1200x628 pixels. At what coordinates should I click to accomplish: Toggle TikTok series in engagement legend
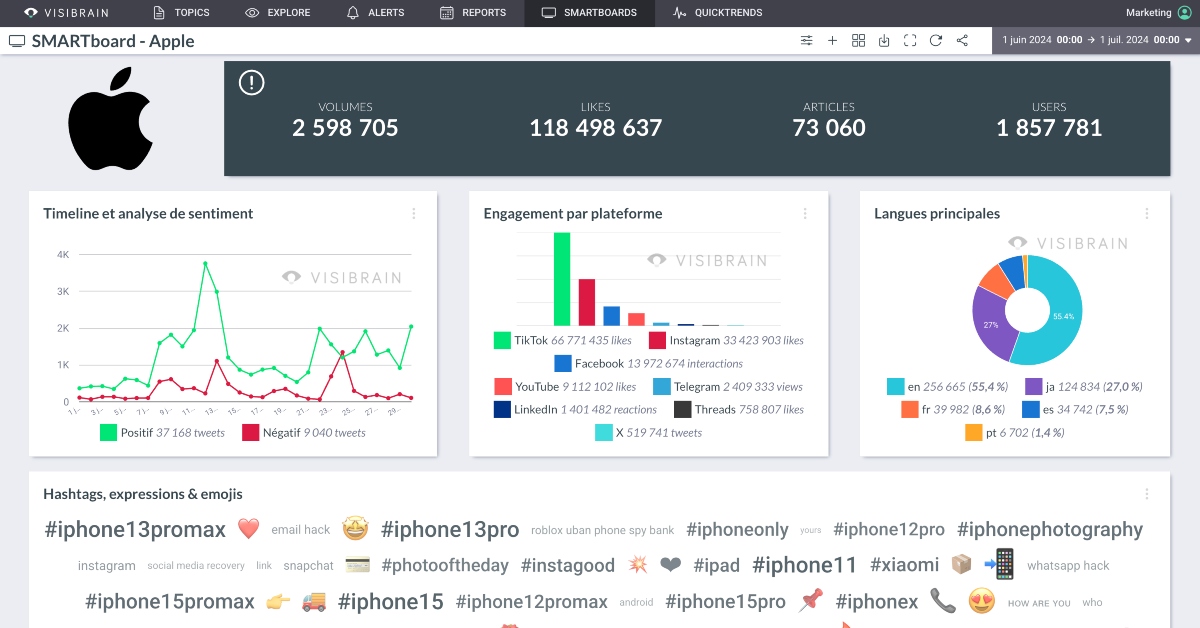tap(503, 341)
